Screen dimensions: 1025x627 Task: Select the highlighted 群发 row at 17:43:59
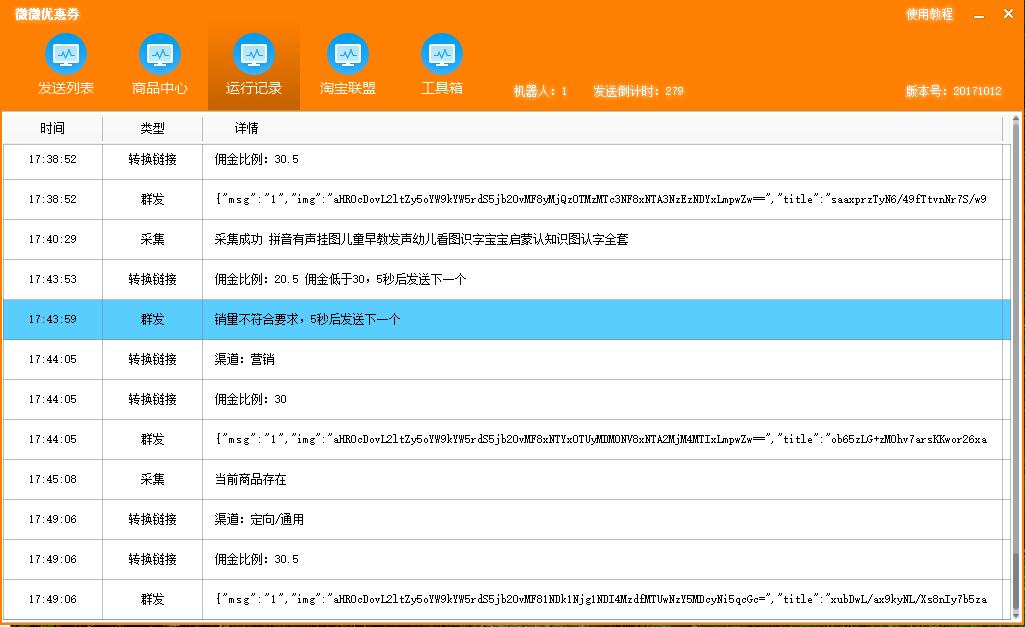(400, 319)
